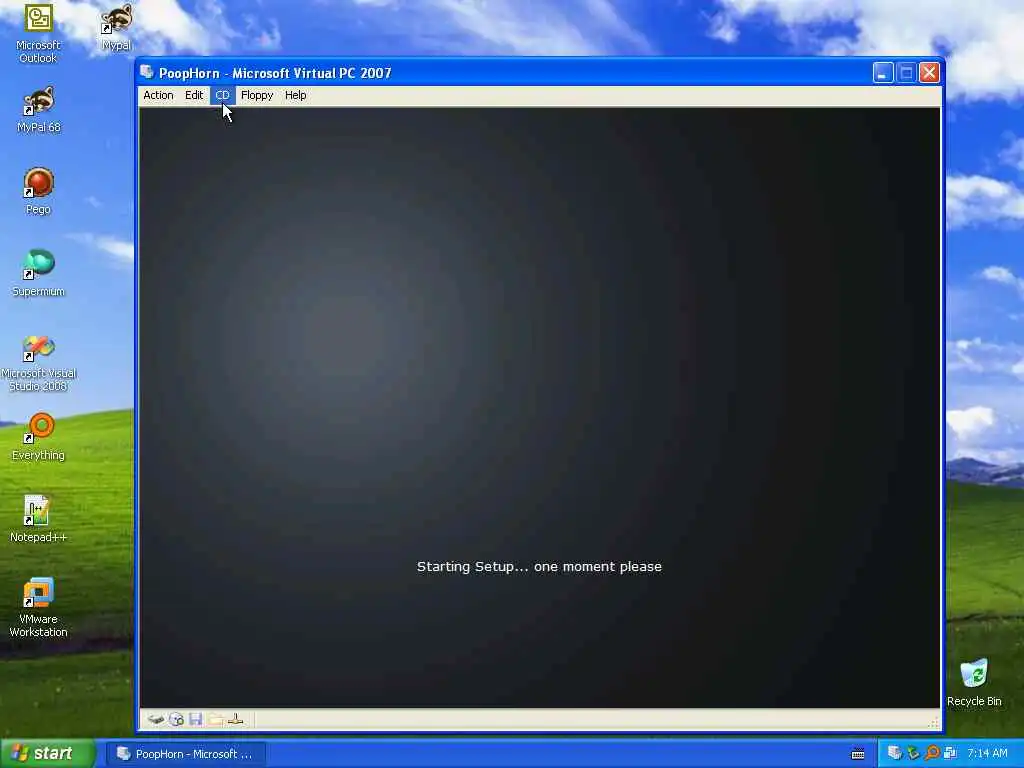Open the Help menu
Screen dimensions: 1024x768
pos(295,95)
